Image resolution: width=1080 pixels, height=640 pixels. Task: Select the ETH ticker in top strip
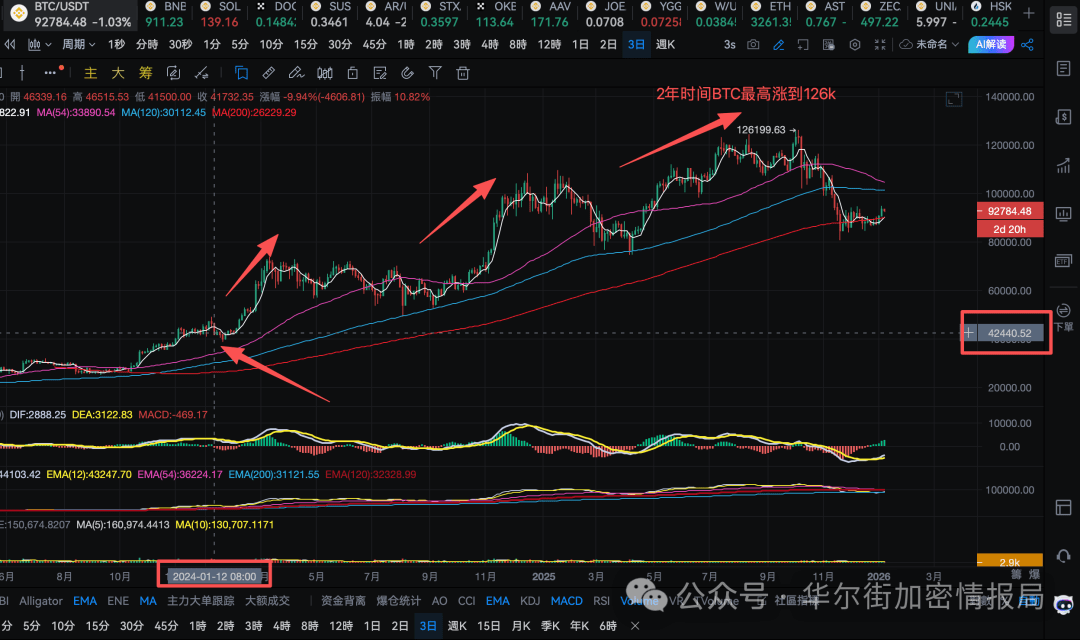tap(770, 14)
